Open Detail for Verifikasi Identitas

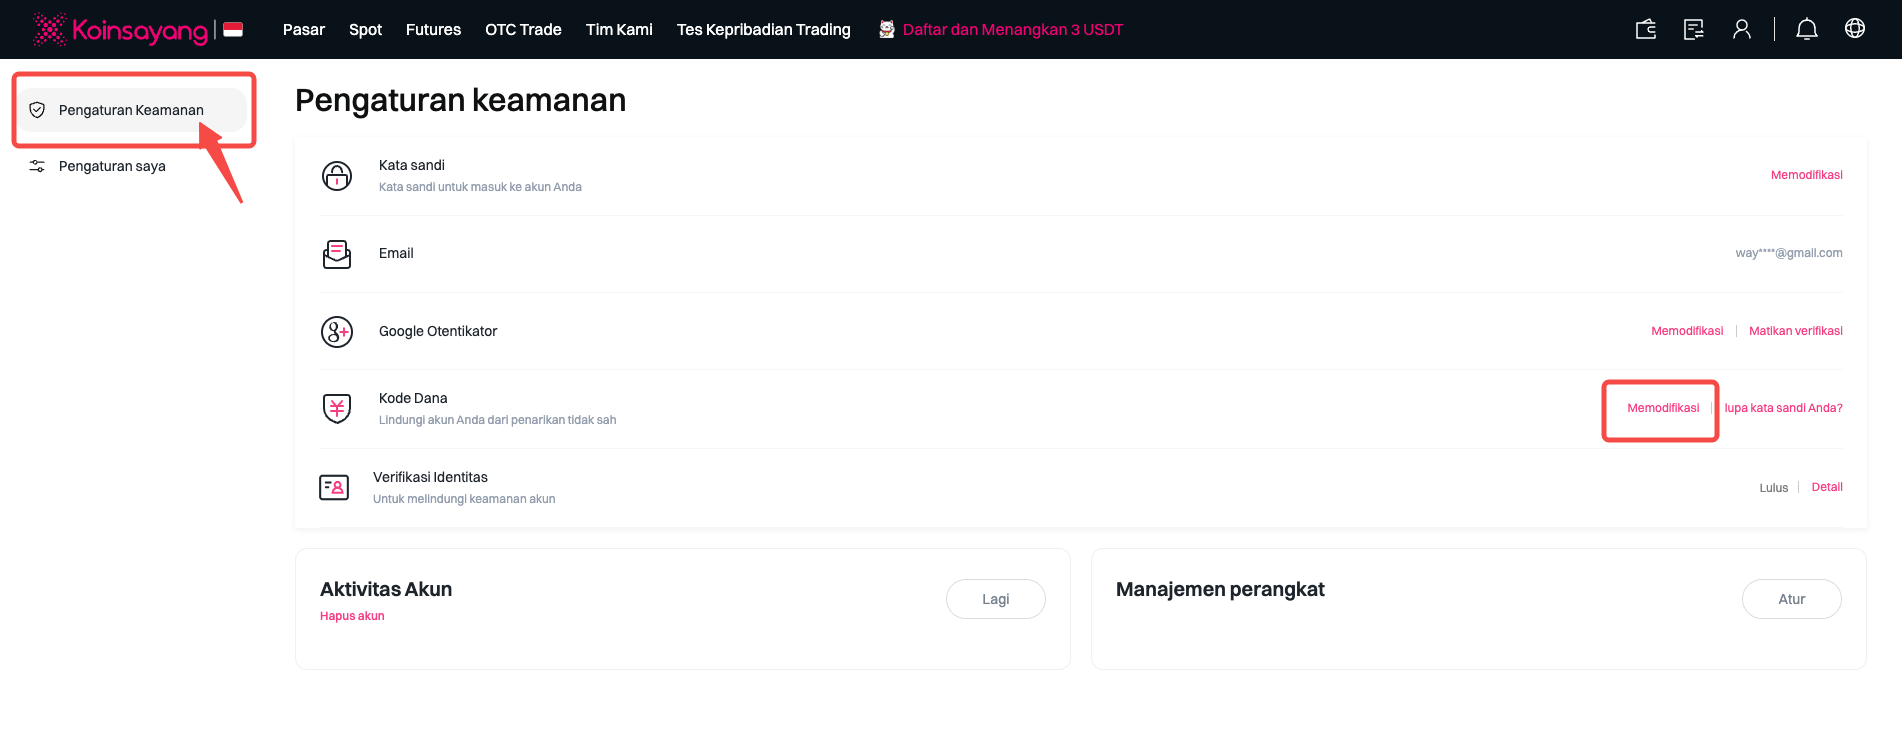(x=1826, y=487)
